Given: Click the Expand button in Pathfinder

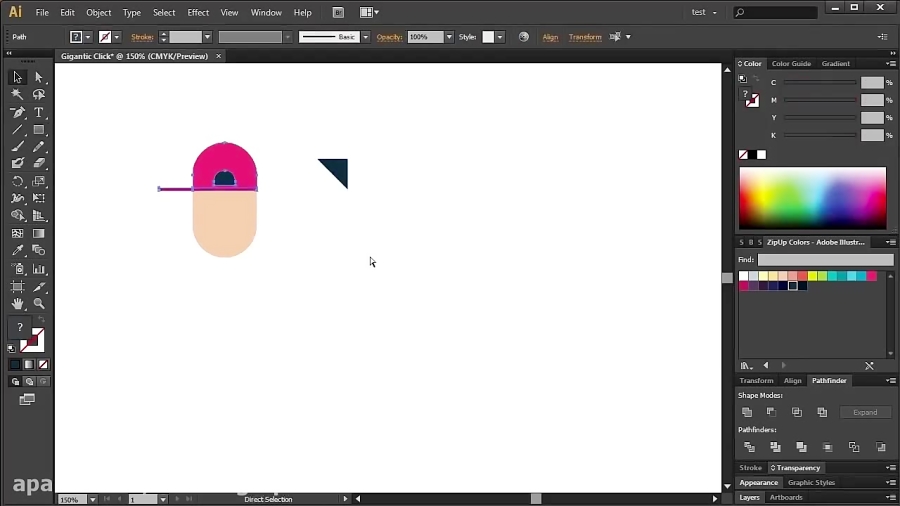Looking at the screenshot, I should point(864,412).
